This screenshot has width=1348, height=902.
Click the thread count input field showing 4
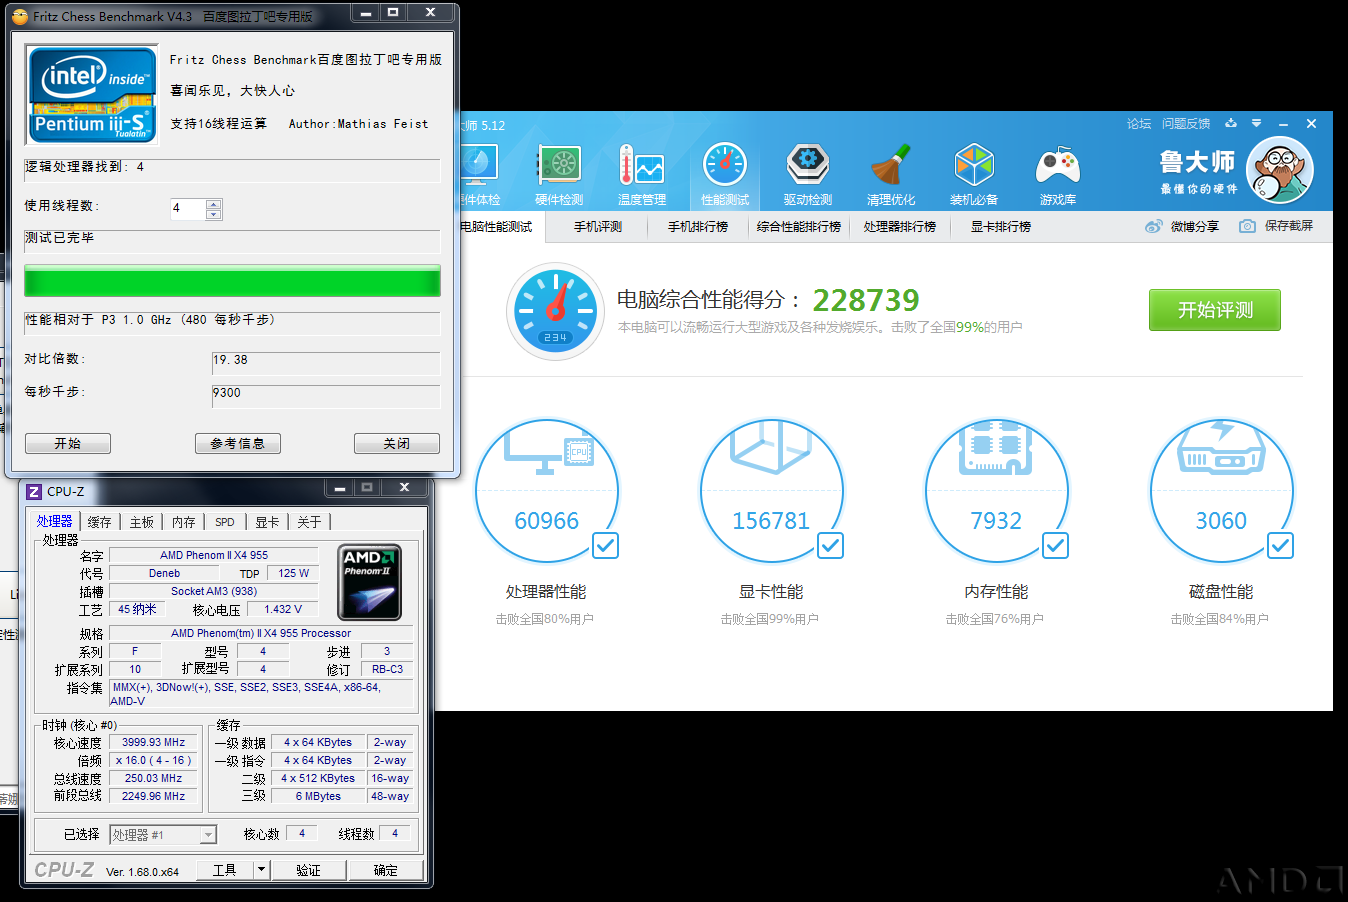point(188,209)
